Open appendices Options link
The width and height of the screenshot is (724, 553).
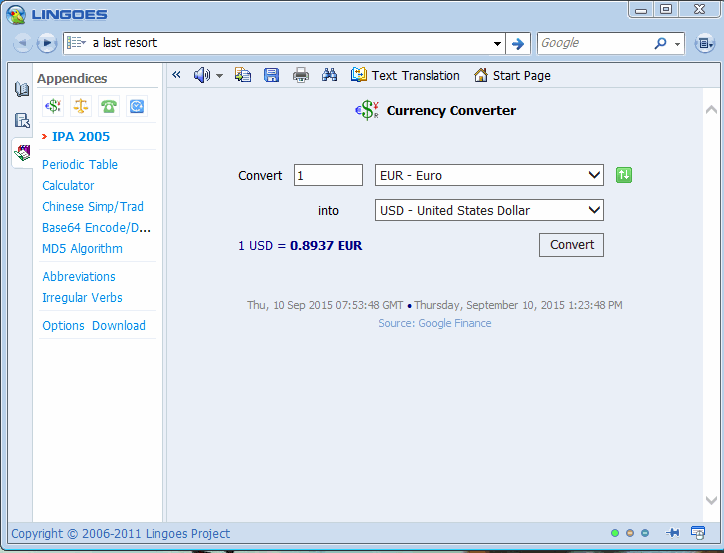pyautogui.click(x=63, y=325)
